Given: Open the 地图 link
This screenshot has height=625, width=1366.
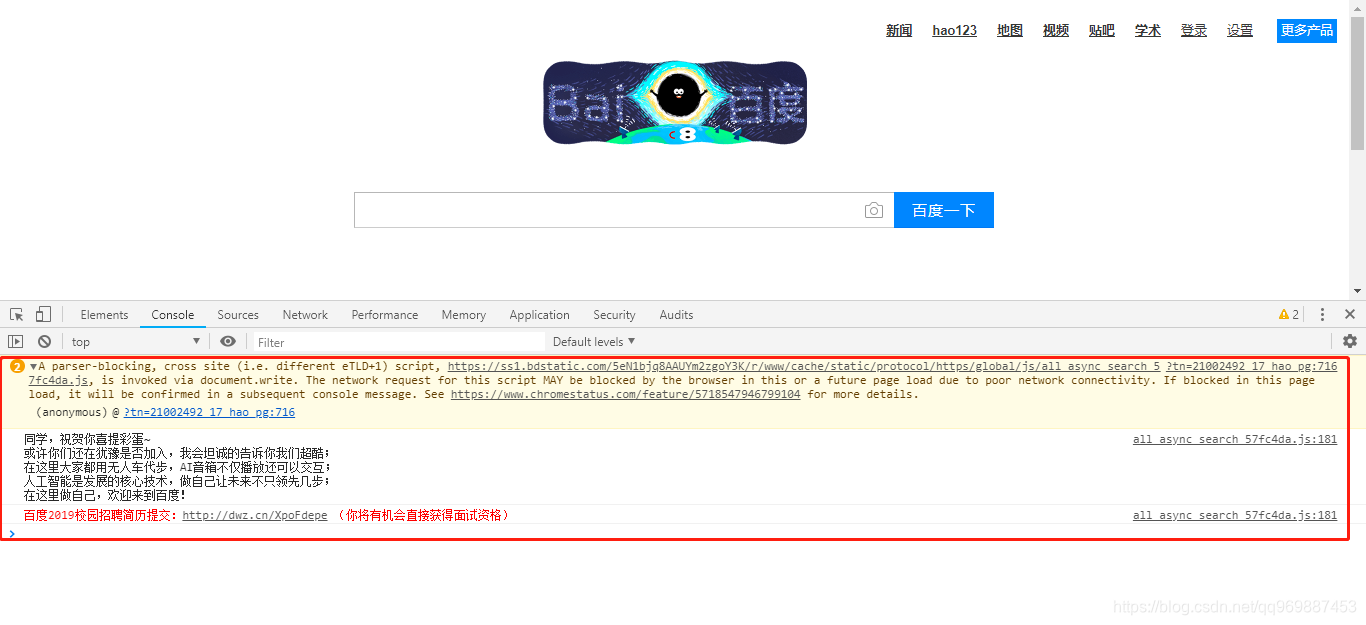Looking at the screenshot, I should (1010, 31).
